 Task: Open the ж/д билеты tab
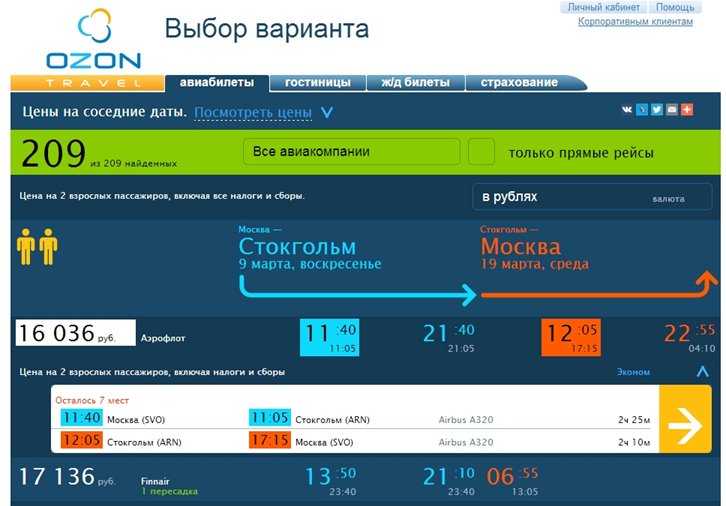click(x=415, y=83)
